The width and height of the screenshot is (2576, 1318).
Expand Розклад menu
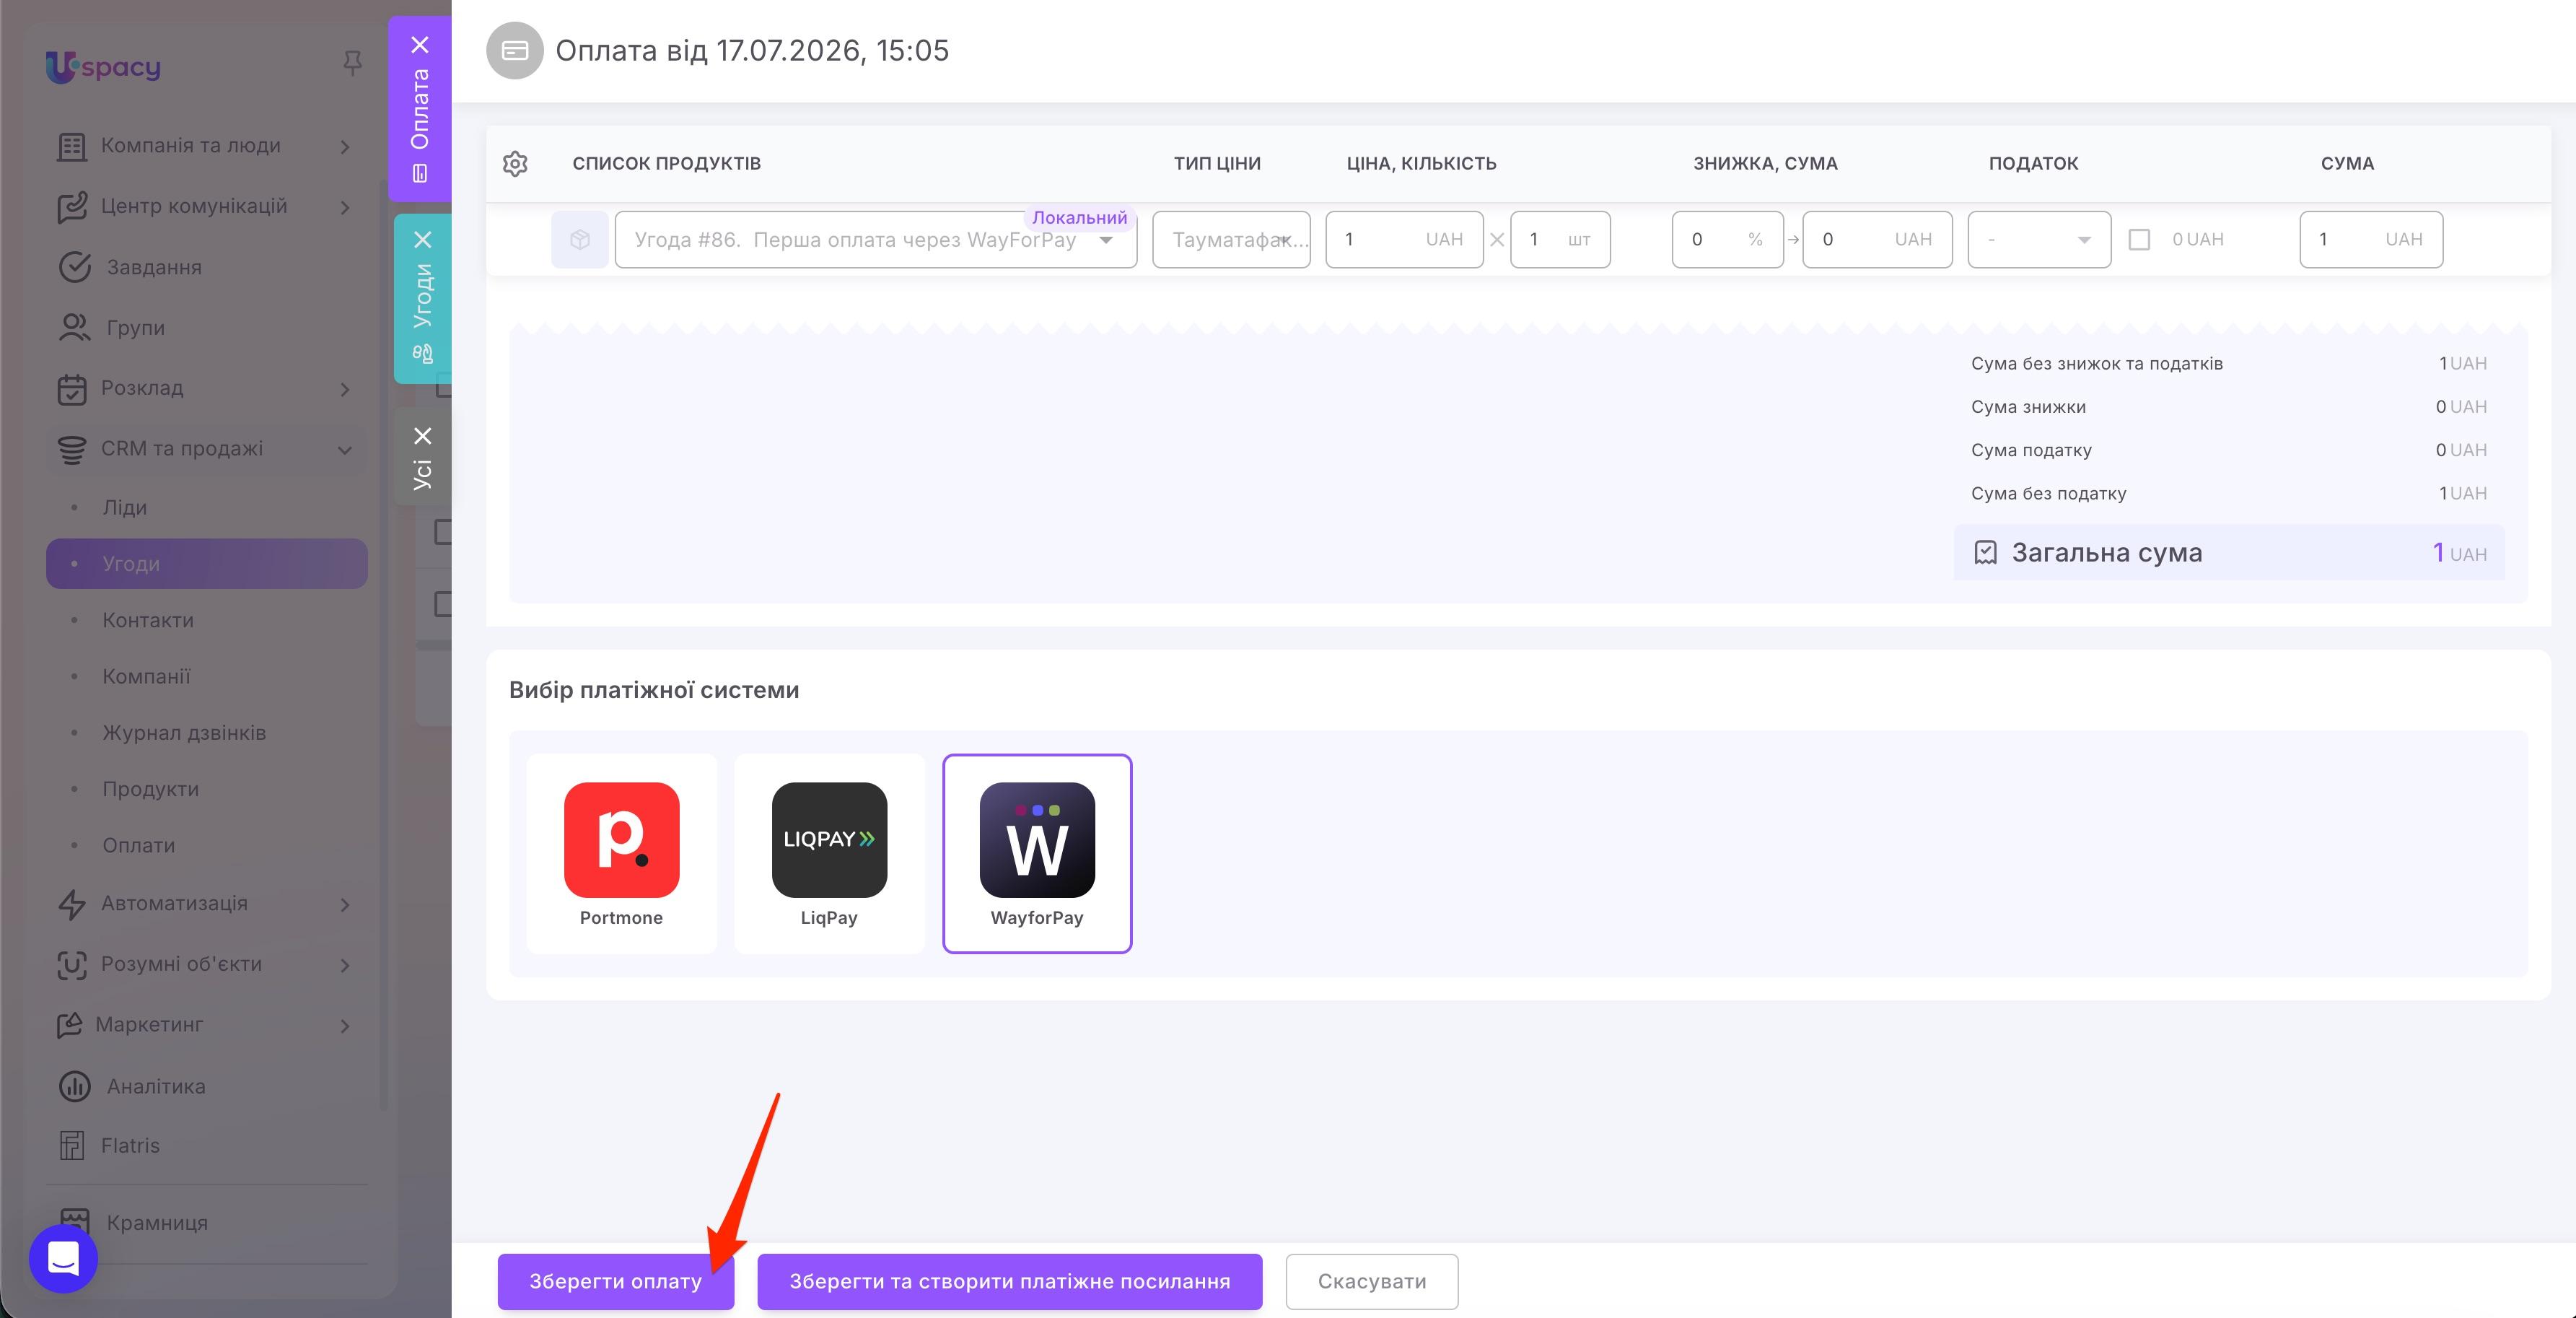coord(345,389)
